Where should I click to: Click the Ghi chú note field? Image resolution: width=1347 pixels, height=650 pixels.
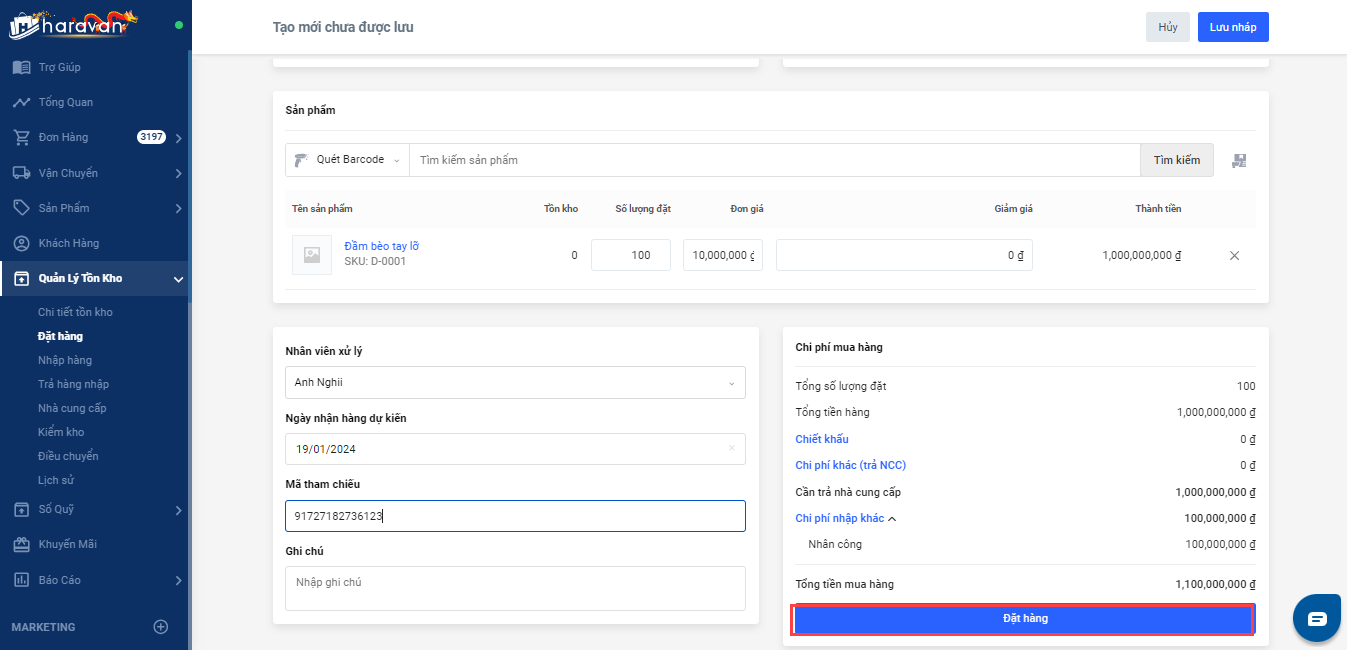coord(515,588)
